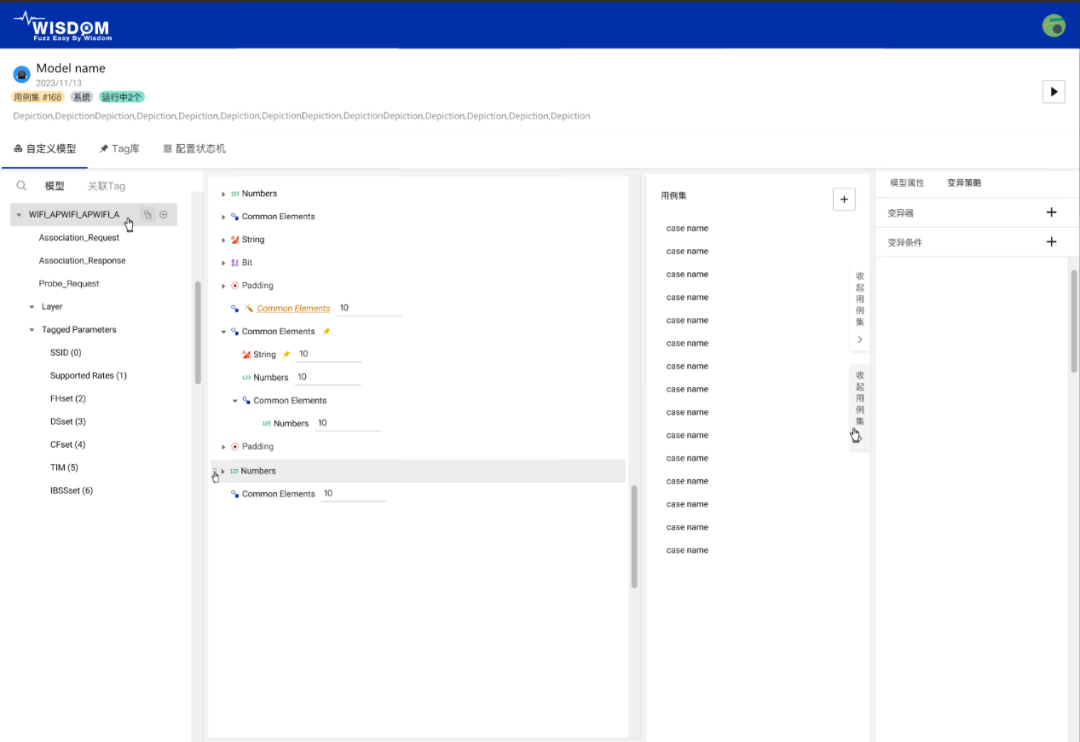Click the WISDOM logo in header
This screenshot has width=1080, height=742.
[63, 26]
